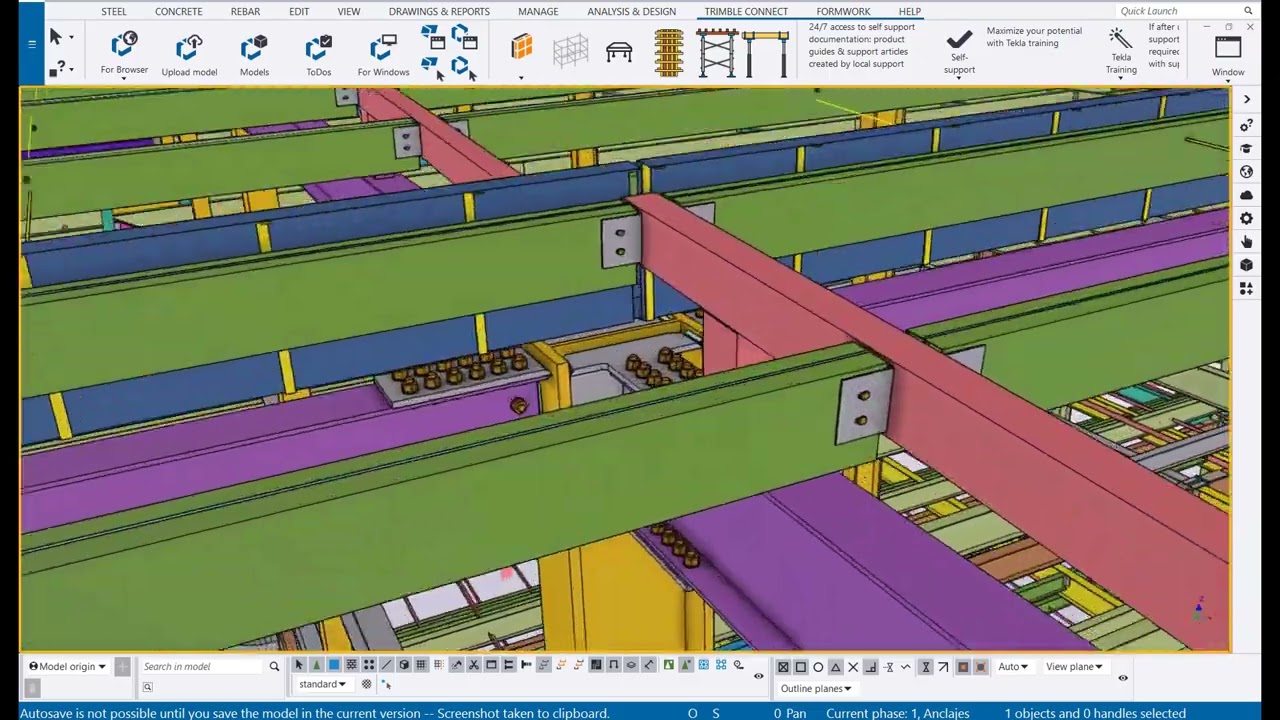
Task: Select the MANAGE ribbon tab
Action: click(538, 11)
